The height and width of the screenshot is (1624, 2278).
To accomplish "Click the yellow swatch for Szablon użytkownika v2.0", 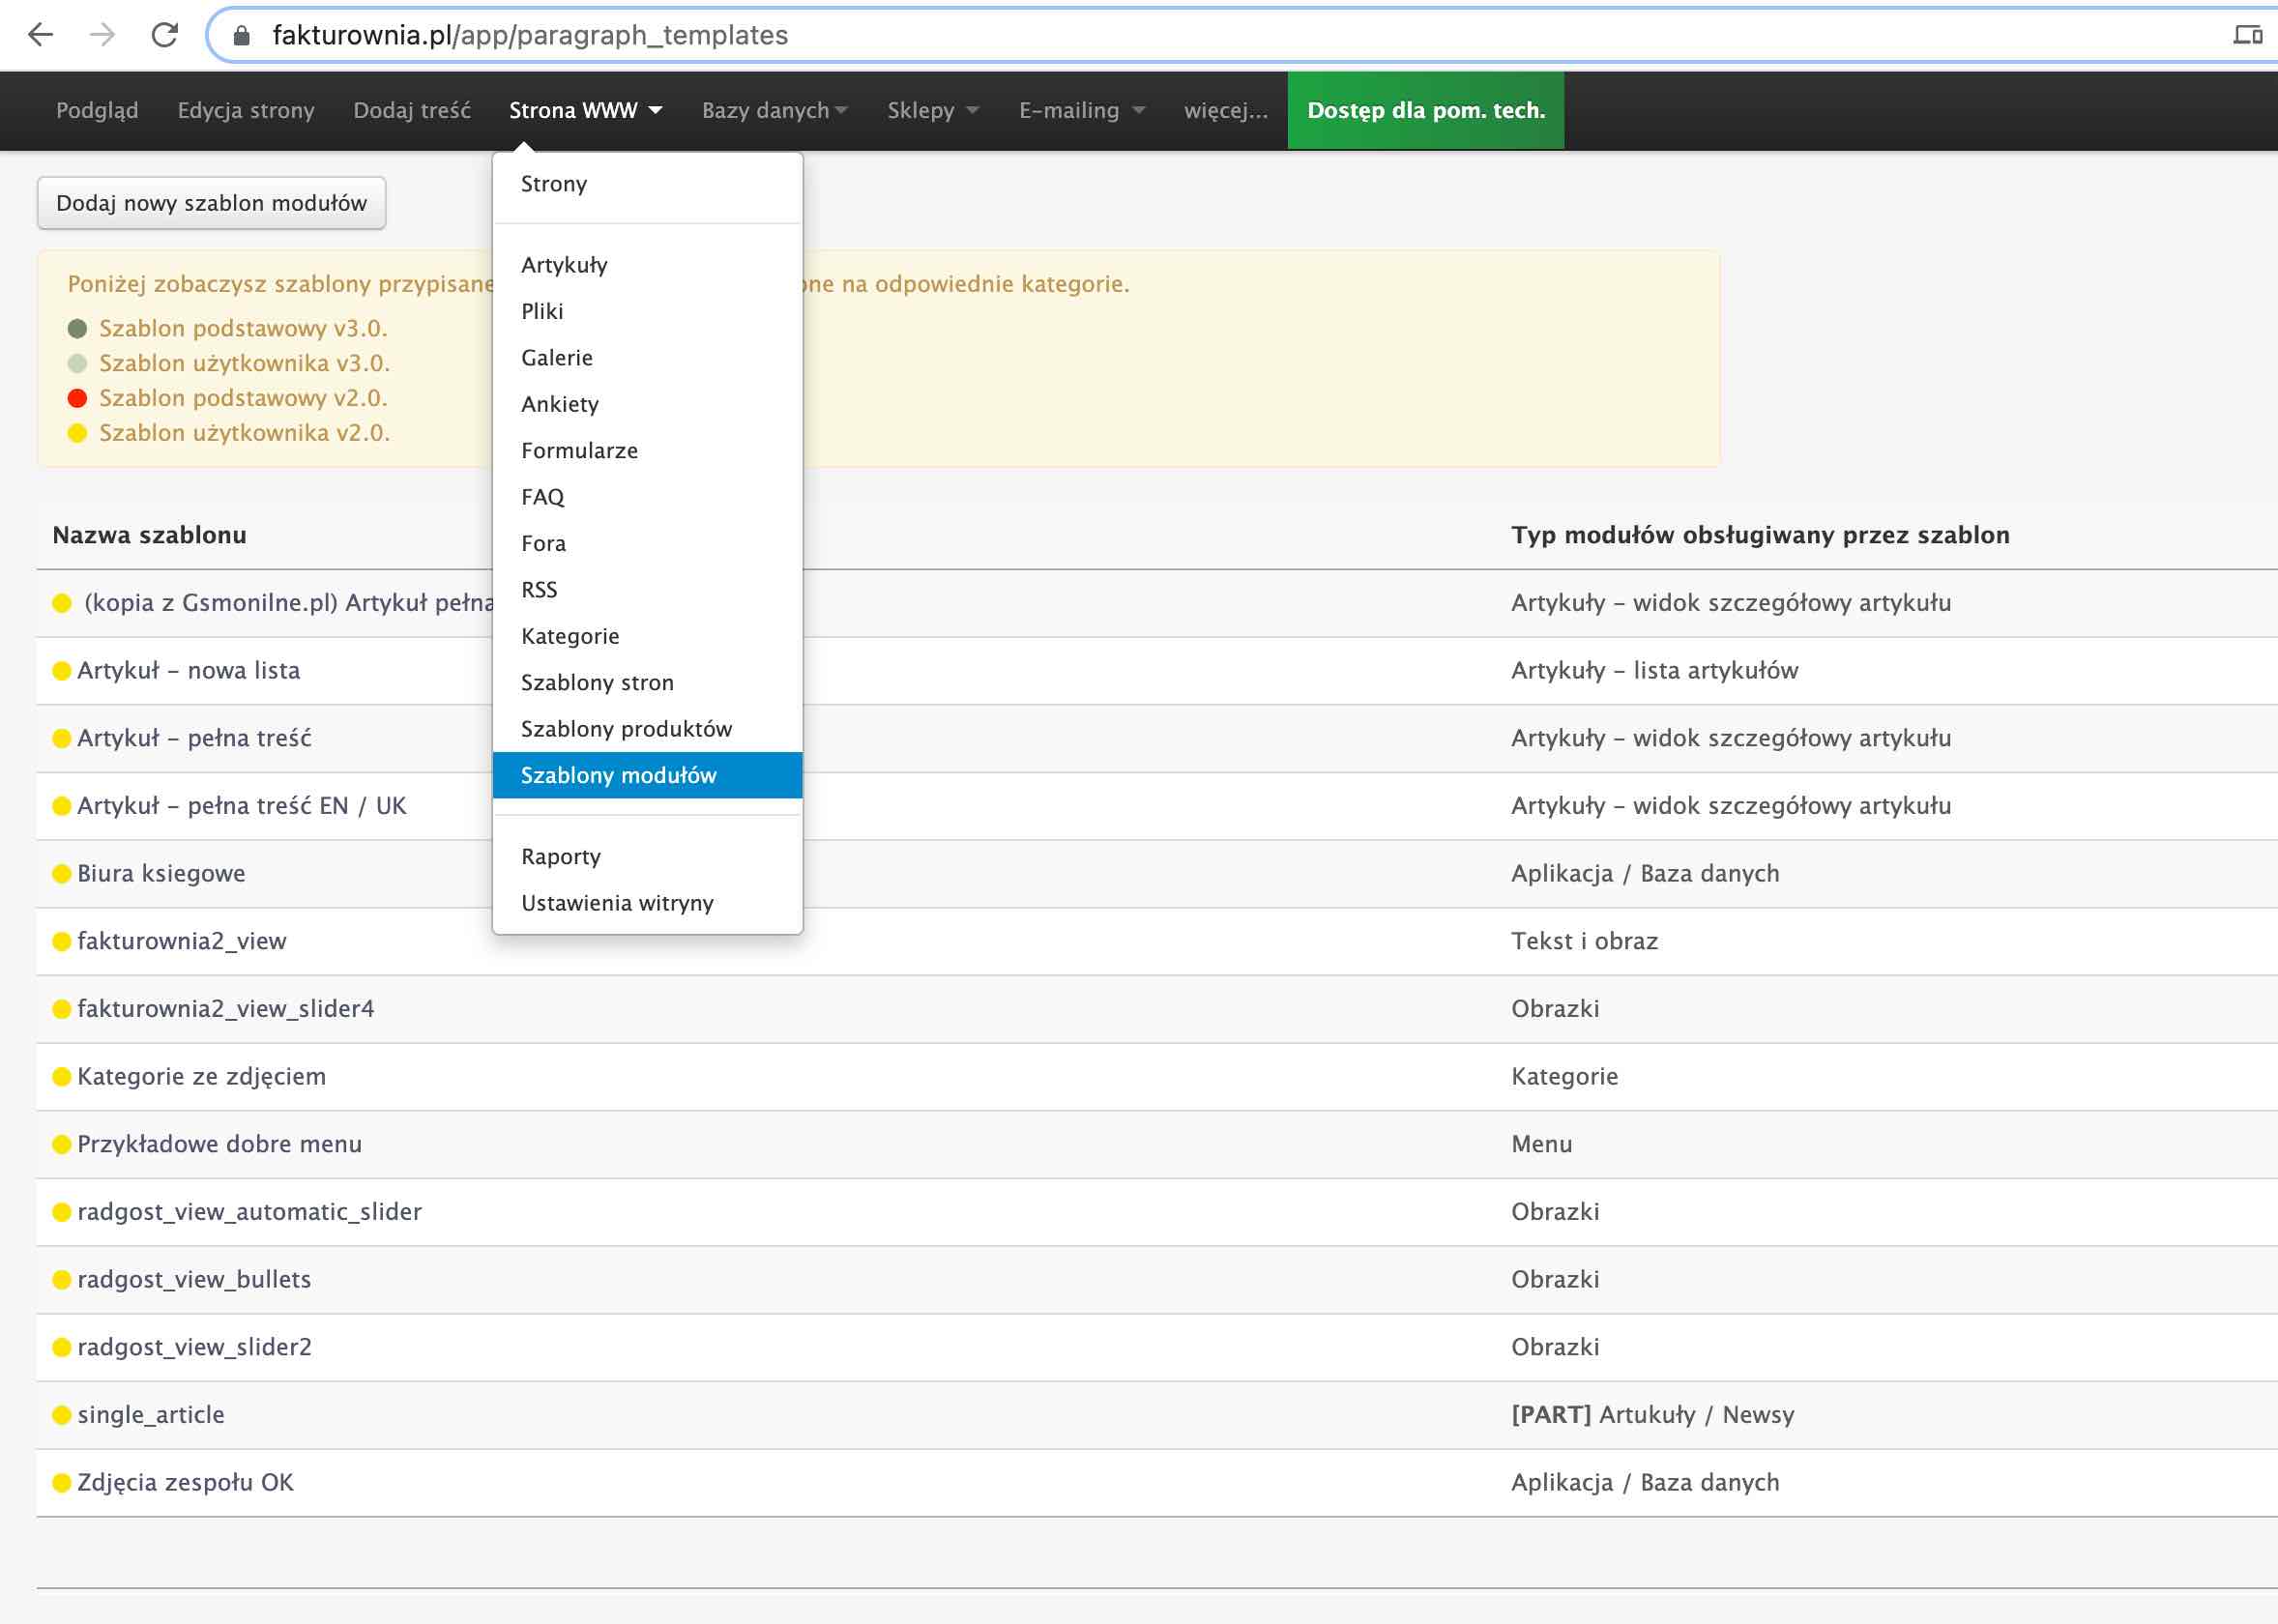I will [x=76, y=432].
